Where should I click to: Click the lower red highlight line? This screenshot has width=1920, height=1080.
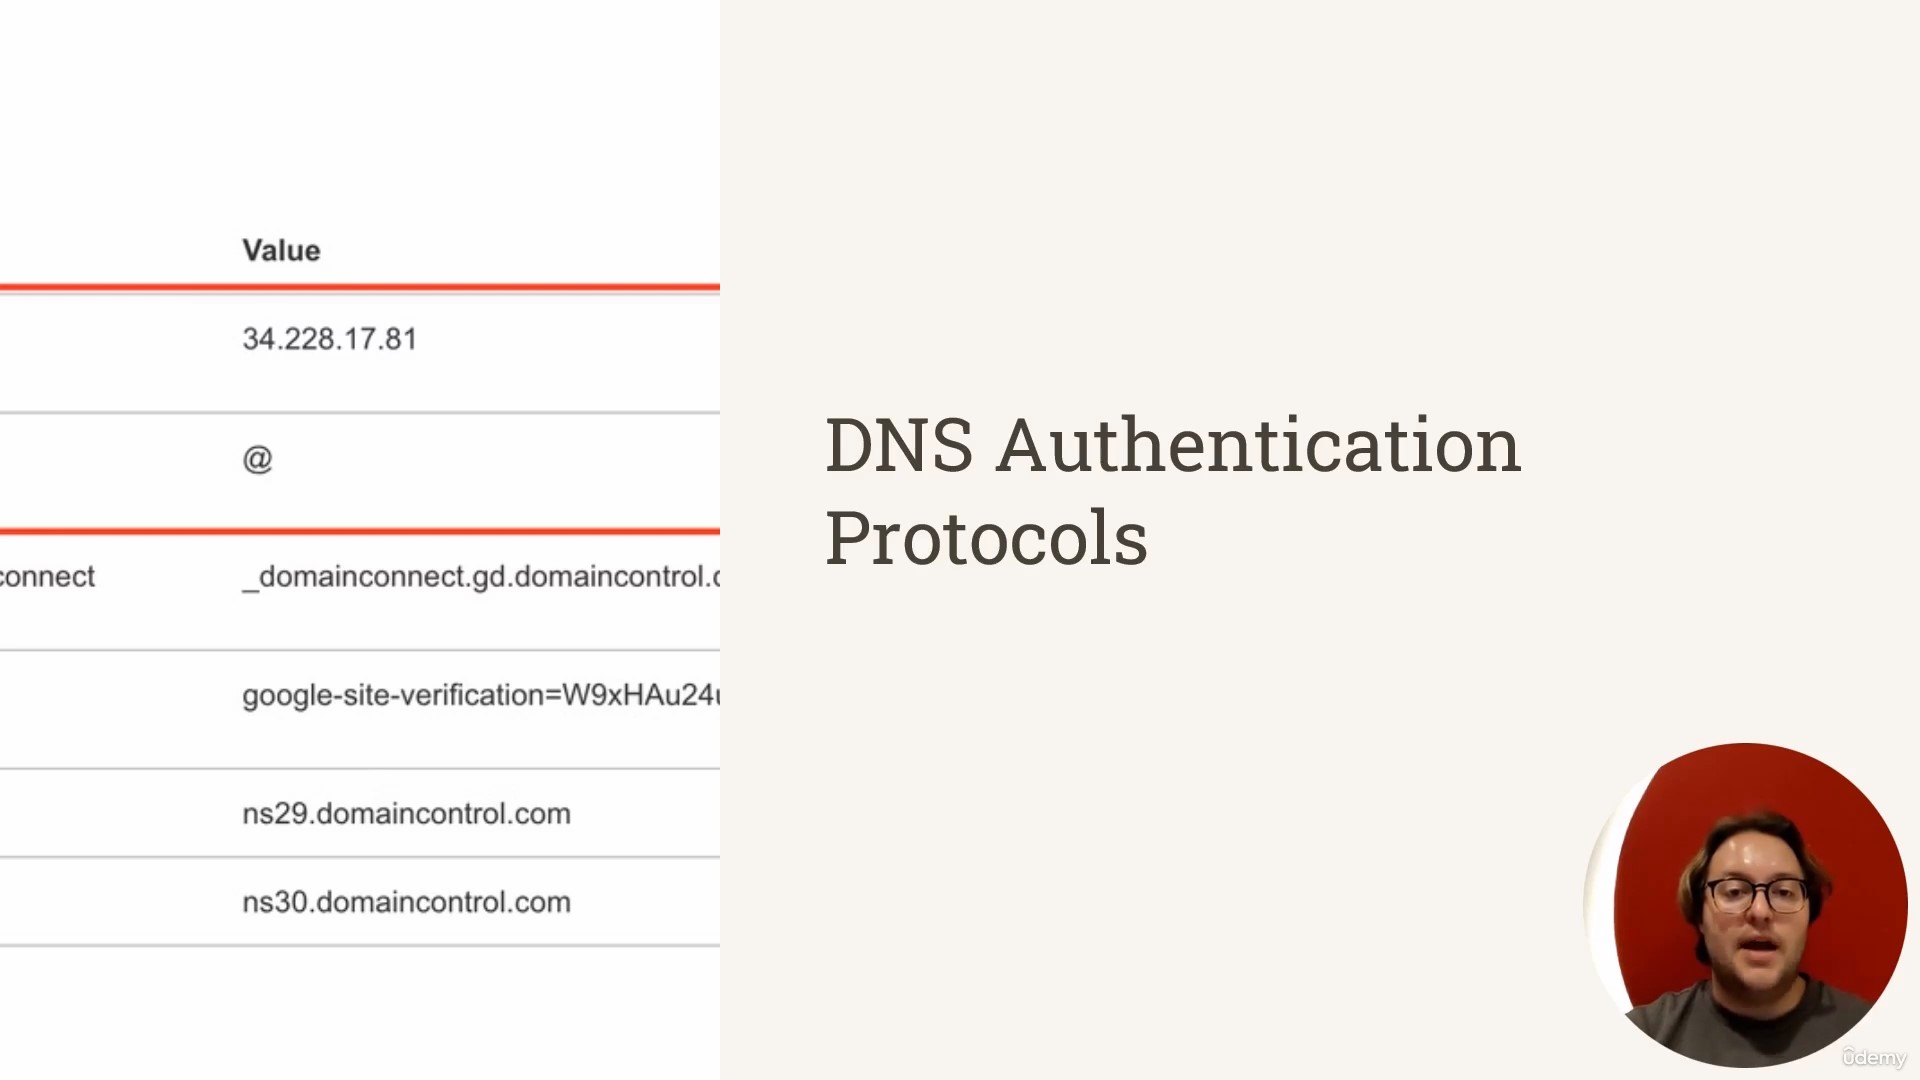click(x=360, y=531)
